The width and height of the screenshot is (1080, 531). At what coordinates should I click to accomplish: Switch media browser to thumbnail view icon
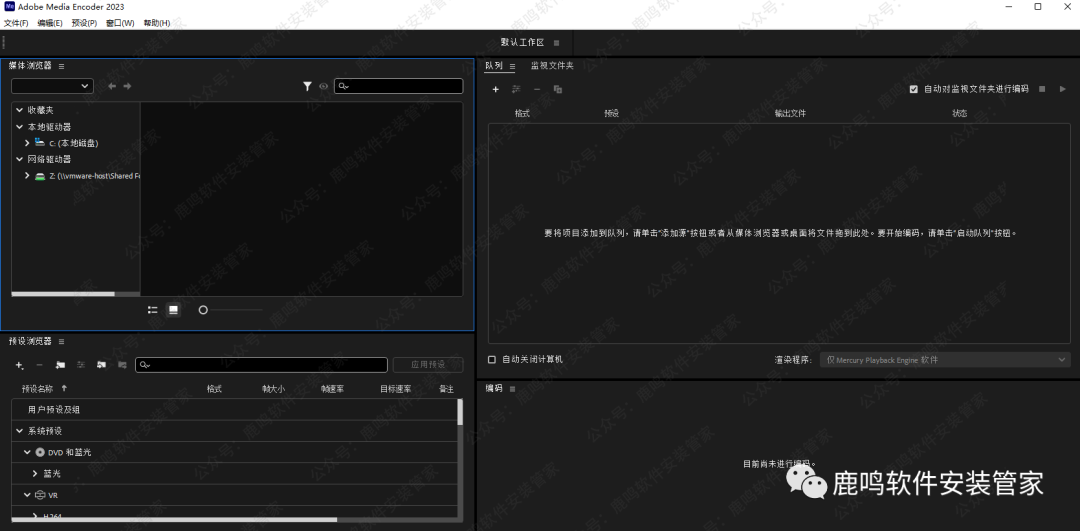point(174,310)
